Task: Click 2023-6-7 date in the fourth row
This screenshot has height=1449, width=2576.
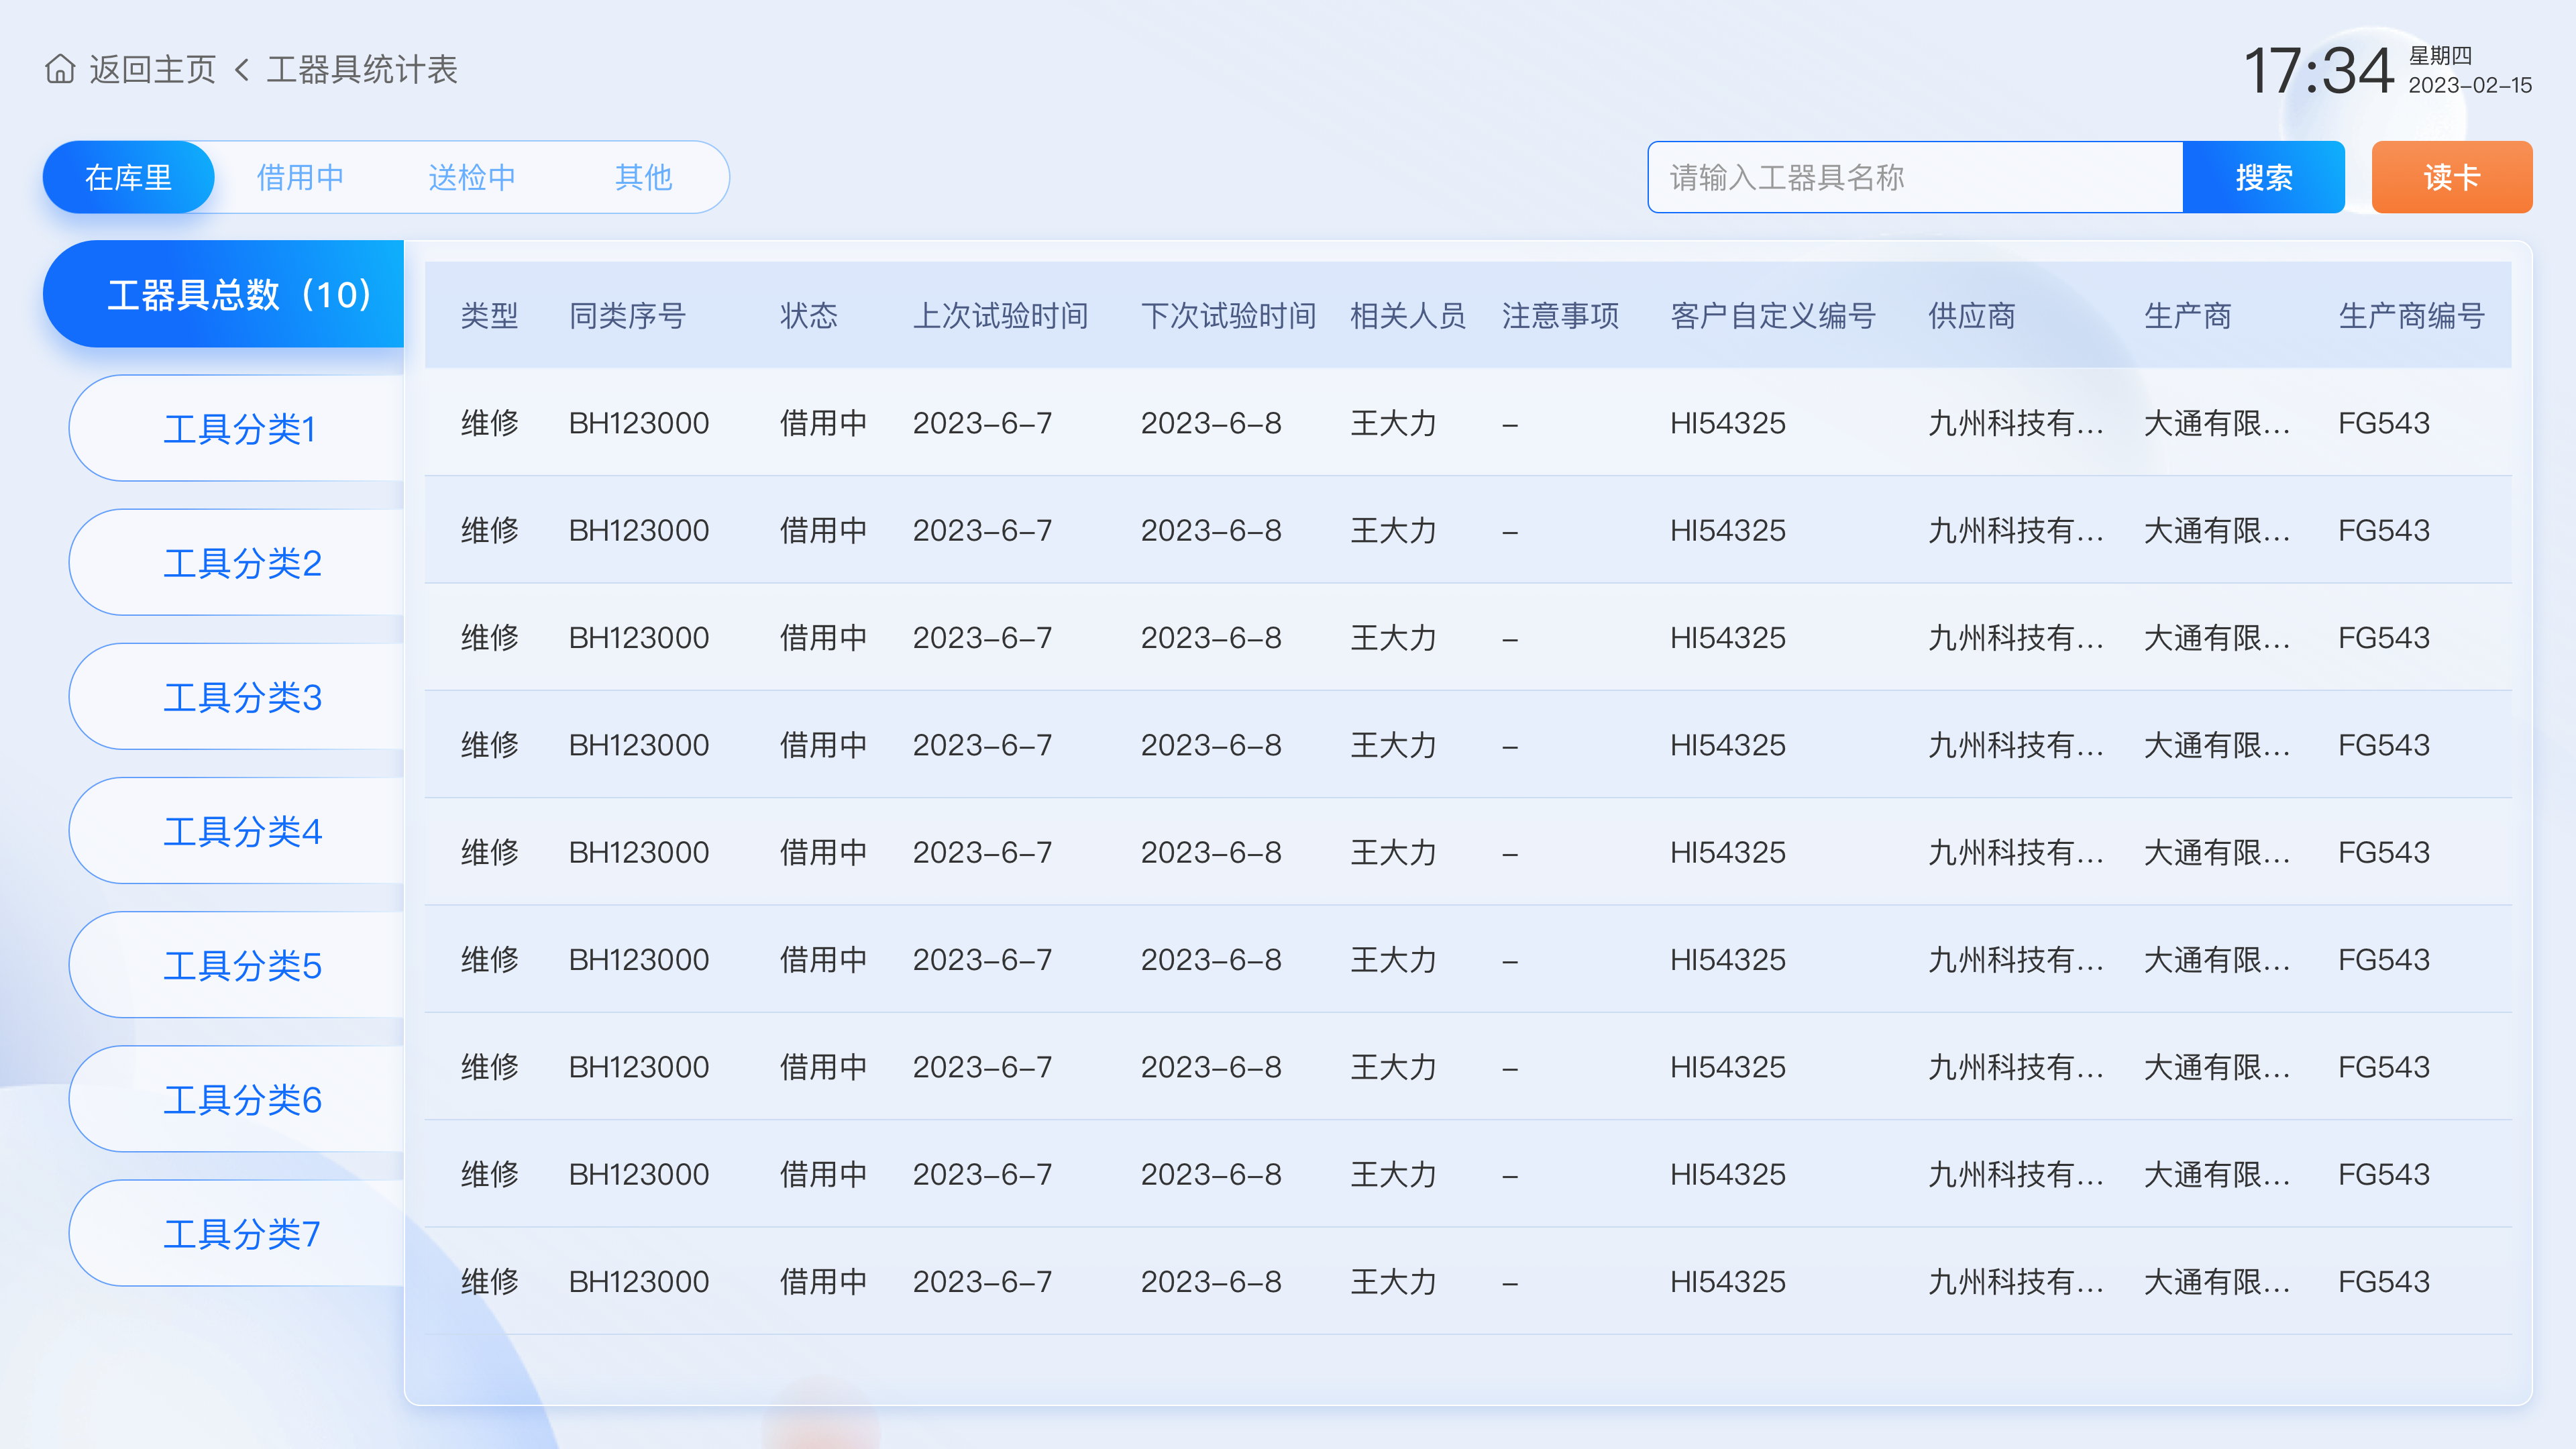Action: [982, 745]
